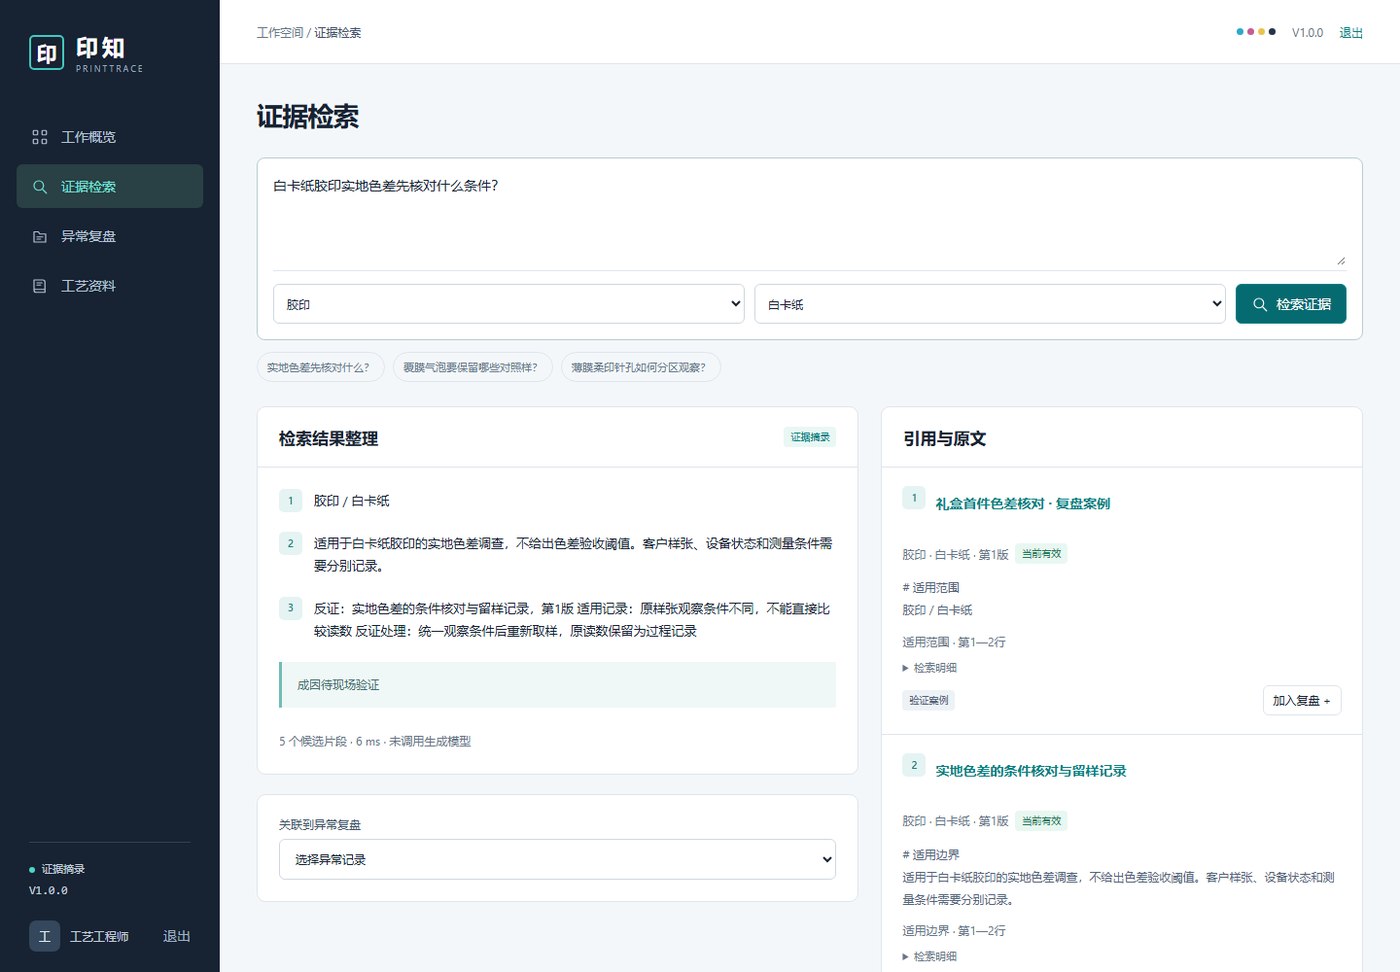
Task: Open the 胶印 process dropdown
Action: click(509, 304)
